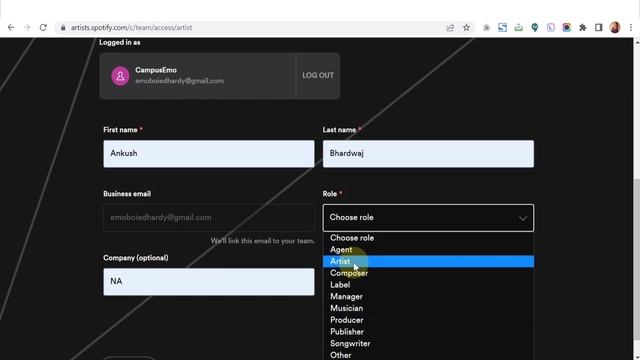Click the blue square extension icon

pos(502,28)
